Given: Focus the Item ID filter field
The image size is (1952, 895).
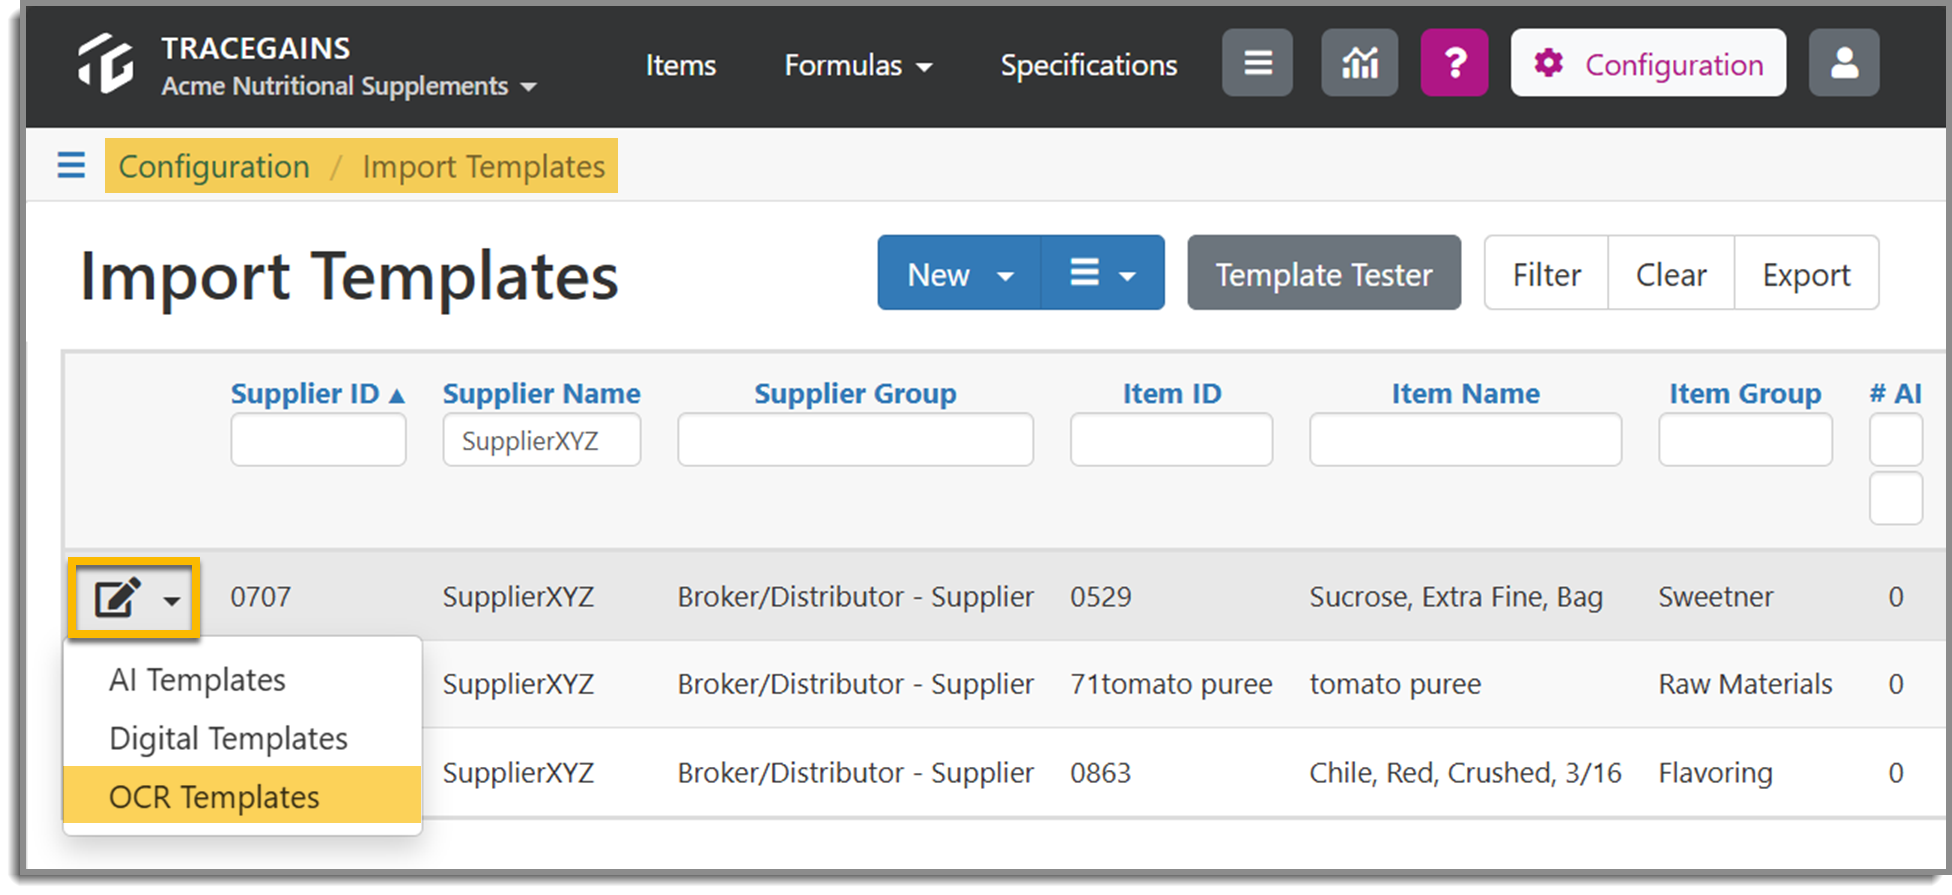Looking at the screenshot, I should 1171,440.
